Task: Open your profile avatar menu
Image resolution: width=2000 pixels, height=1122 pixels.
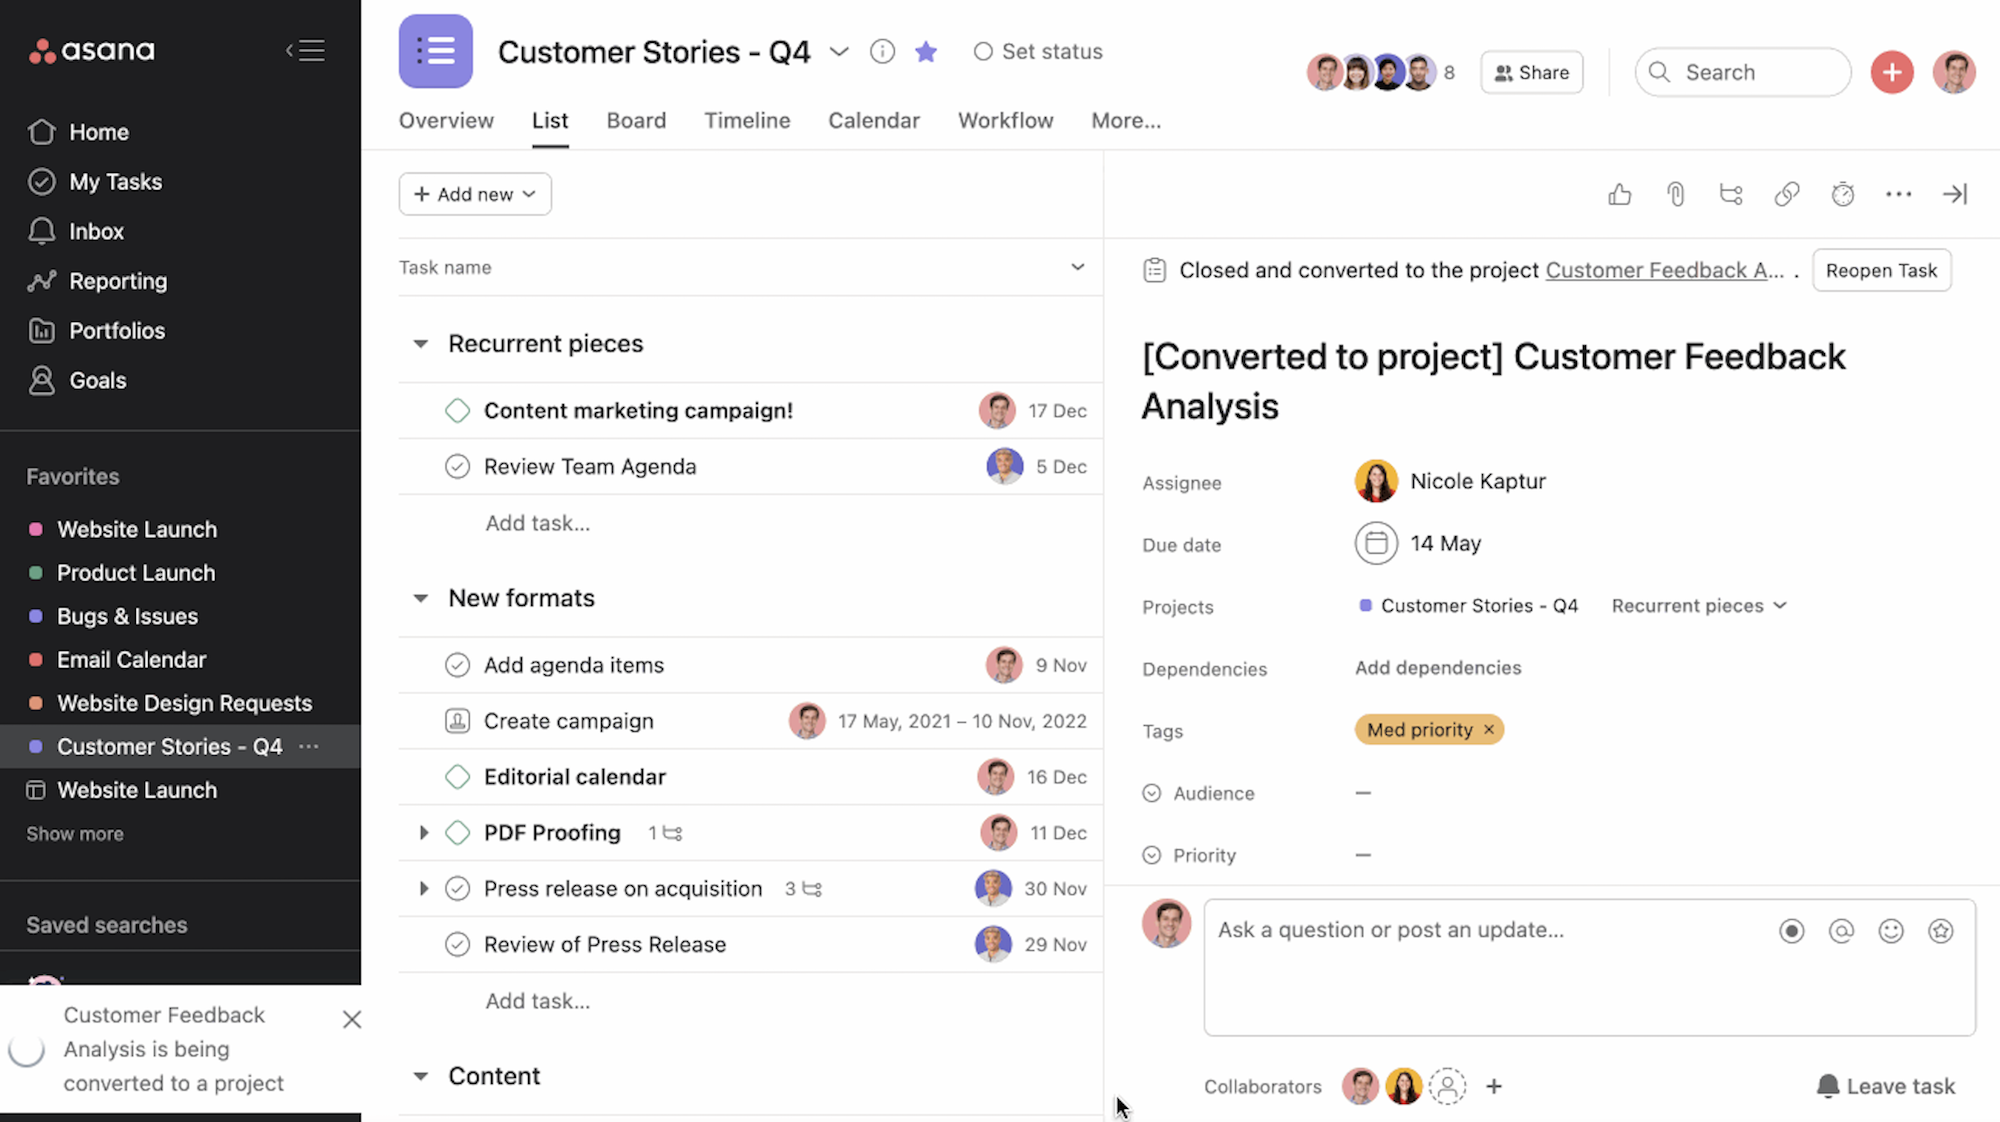Action: 1954,72
